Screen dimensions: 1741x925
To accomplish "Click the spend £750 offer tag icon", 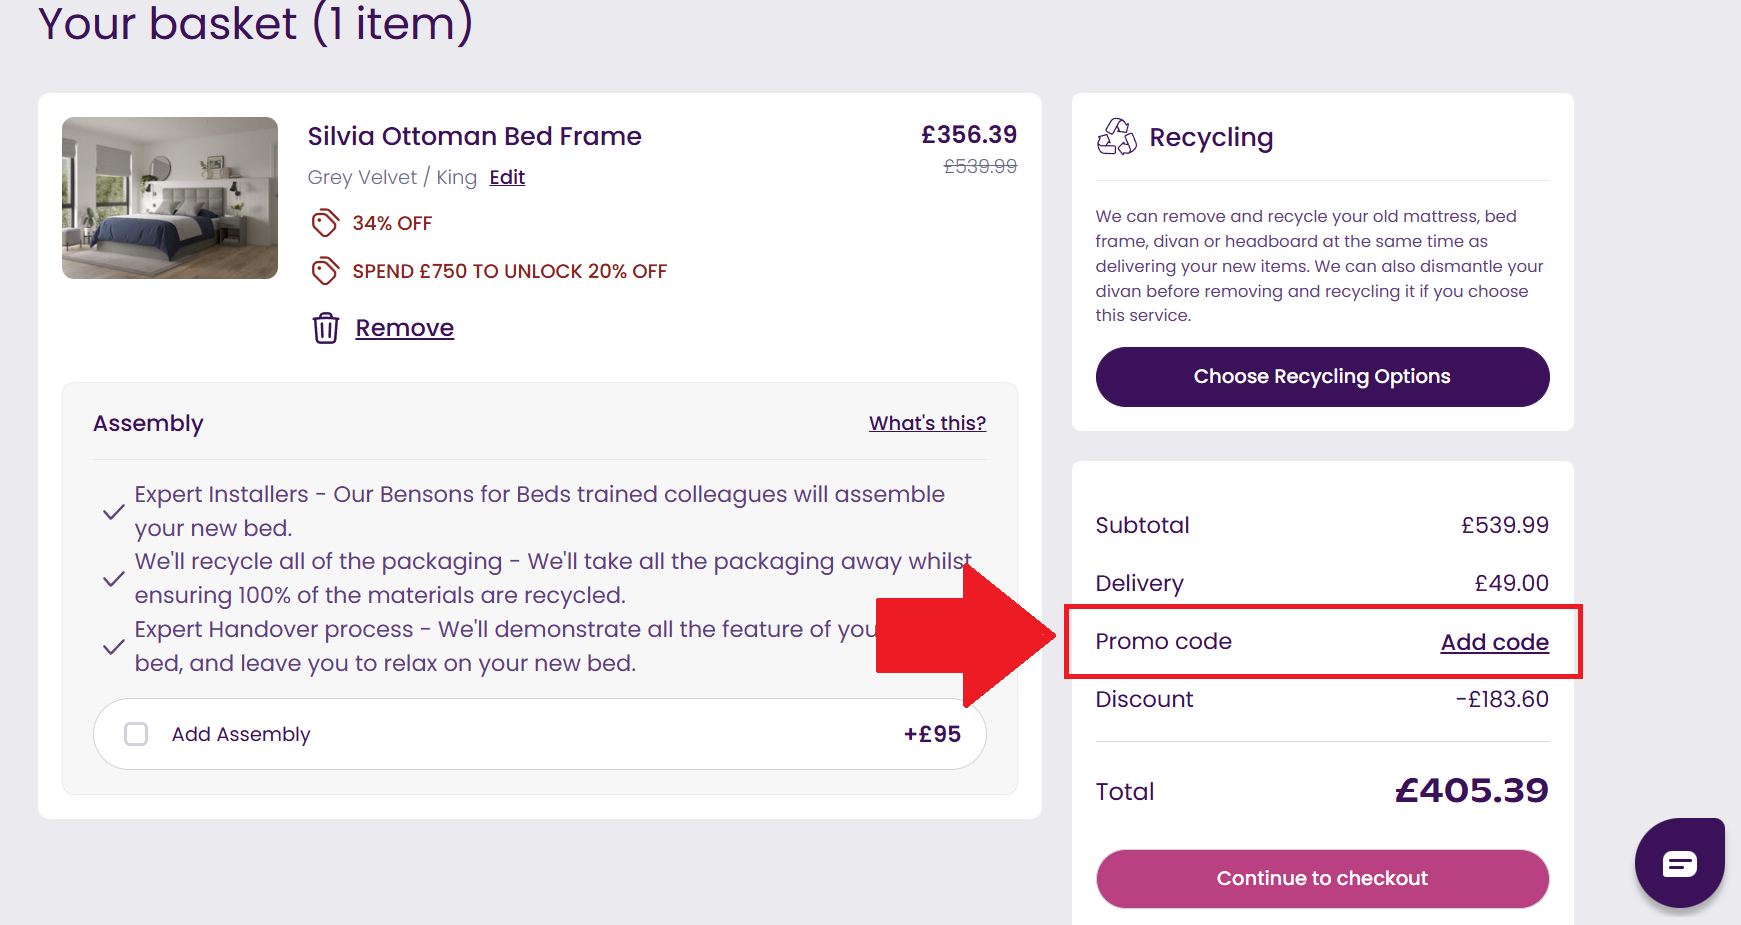I will coord(325,271).
